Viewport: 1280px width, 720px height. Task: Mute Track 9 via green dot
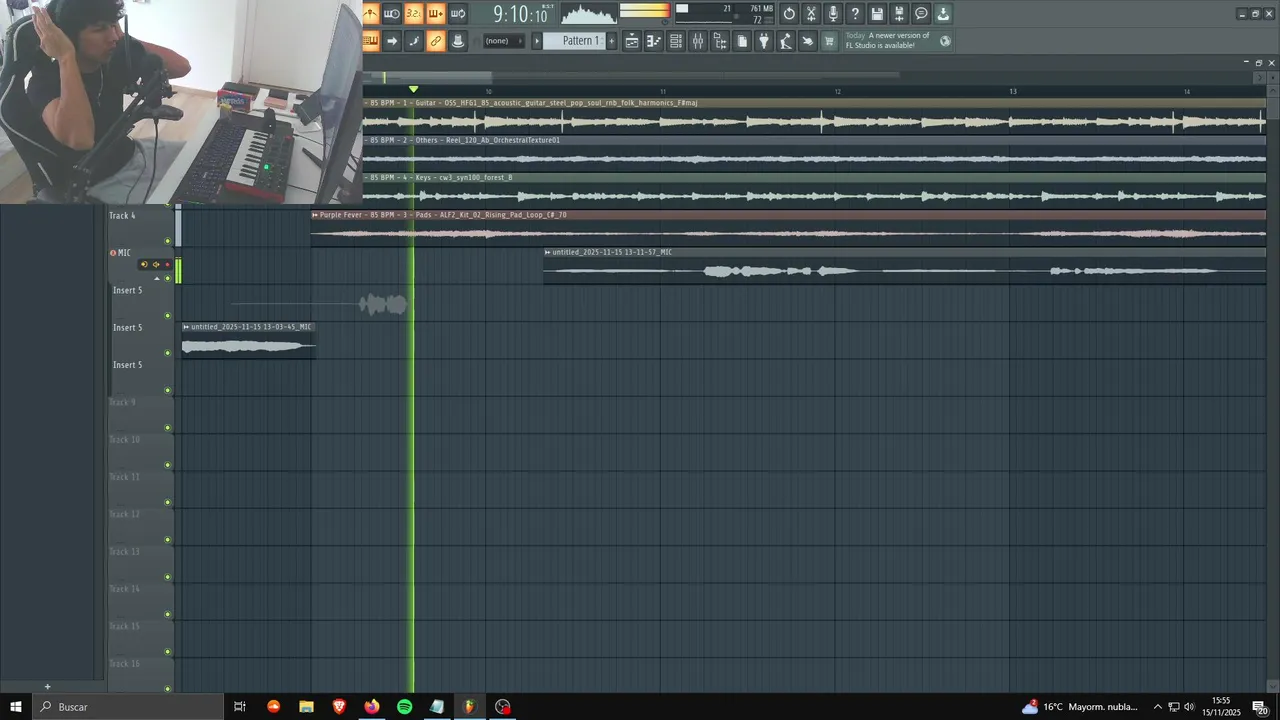(x=168, y=428)
